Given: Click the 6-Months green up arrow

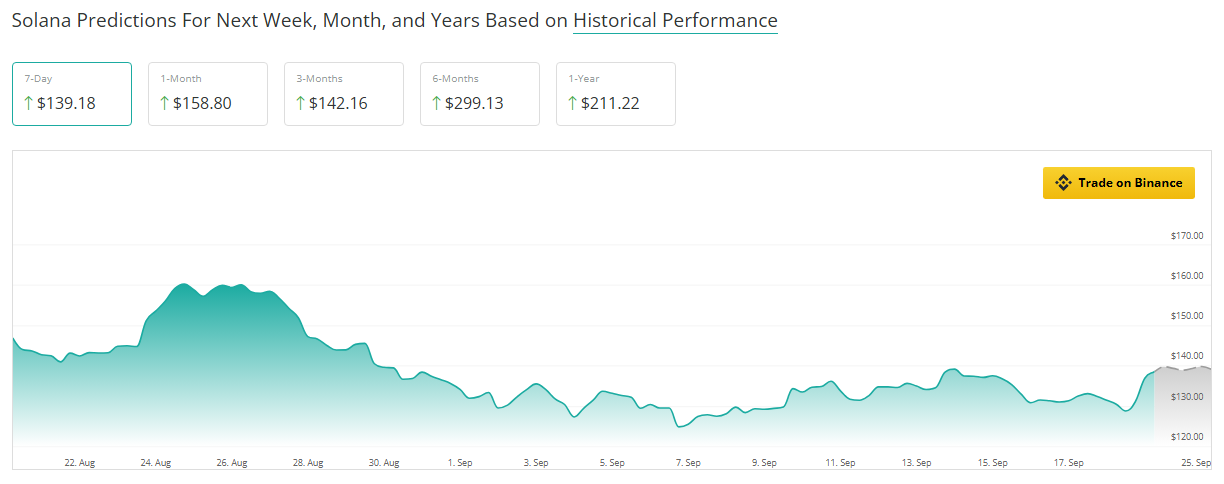Looking at the screenshot, I should pyautogui.click(x=436, y=103).
